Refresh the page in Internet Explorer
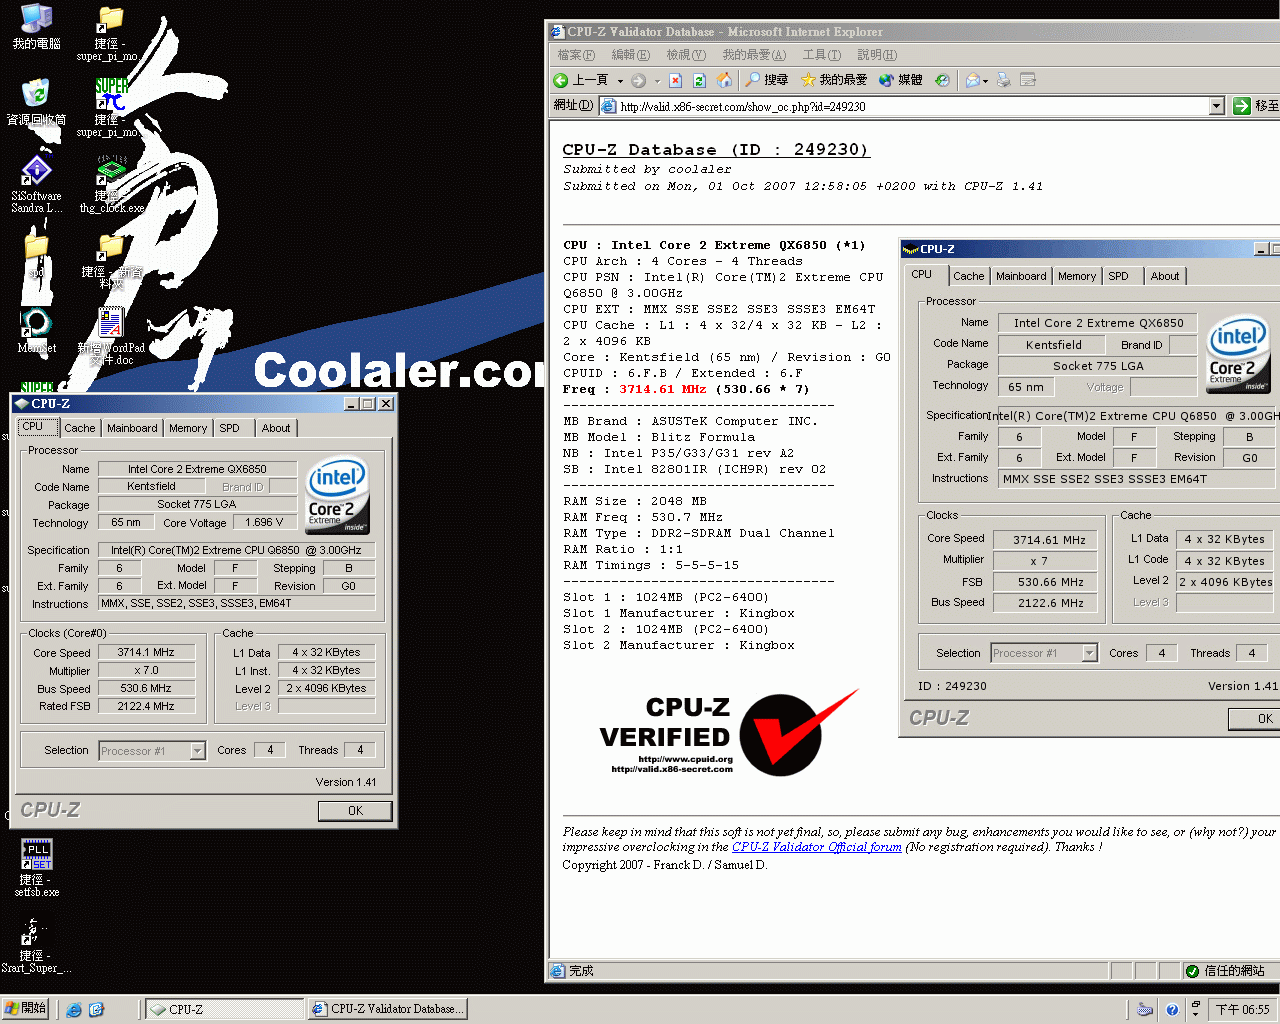The image size is (1280, 1024). tap(700, 80)
